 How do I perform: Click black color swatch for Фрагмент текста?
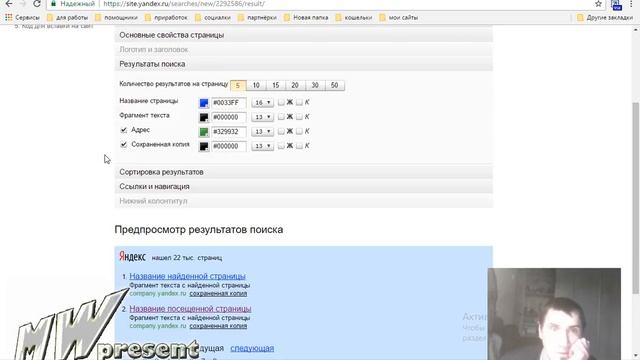click(204, 118)
